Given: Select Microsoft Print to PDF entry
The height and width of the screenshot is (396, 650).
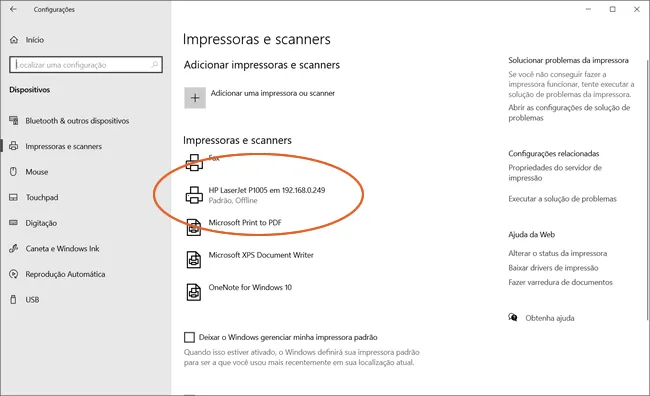Looking at the screenshot, I should pyautogui.click(x=245, y=223).
